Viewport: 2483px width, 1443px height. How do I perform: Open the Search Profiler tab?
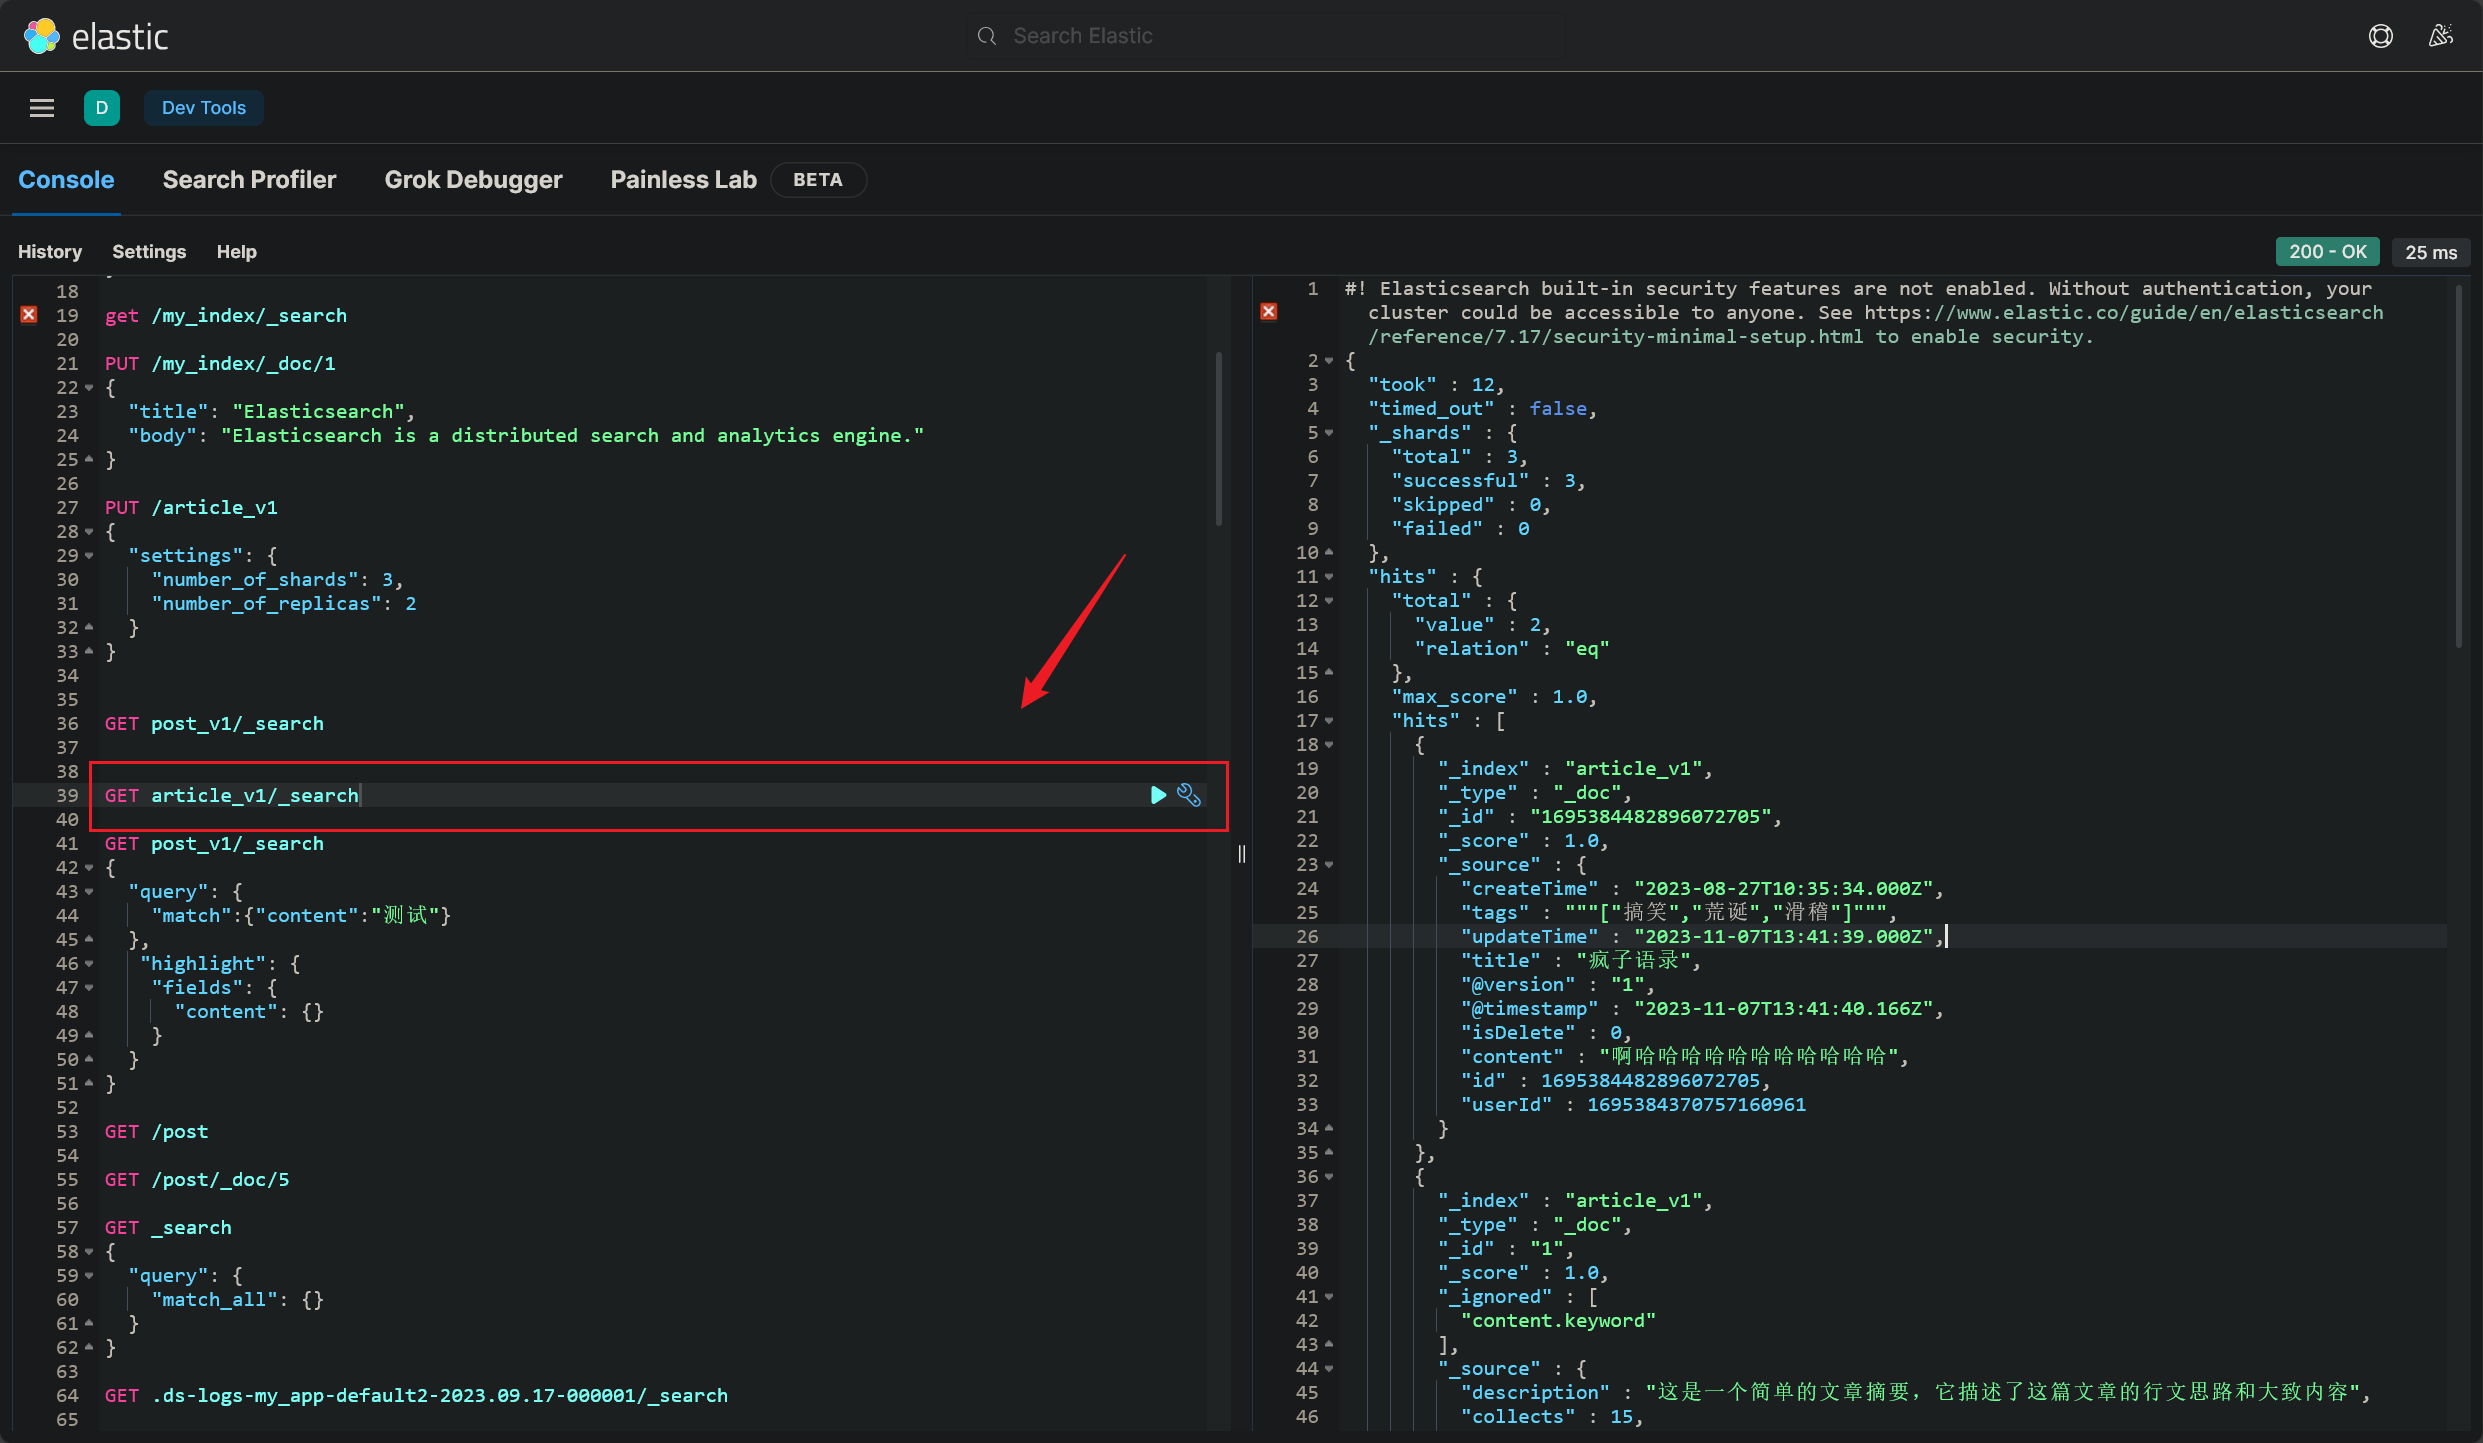pyautogui.click(x=249, y=179)
